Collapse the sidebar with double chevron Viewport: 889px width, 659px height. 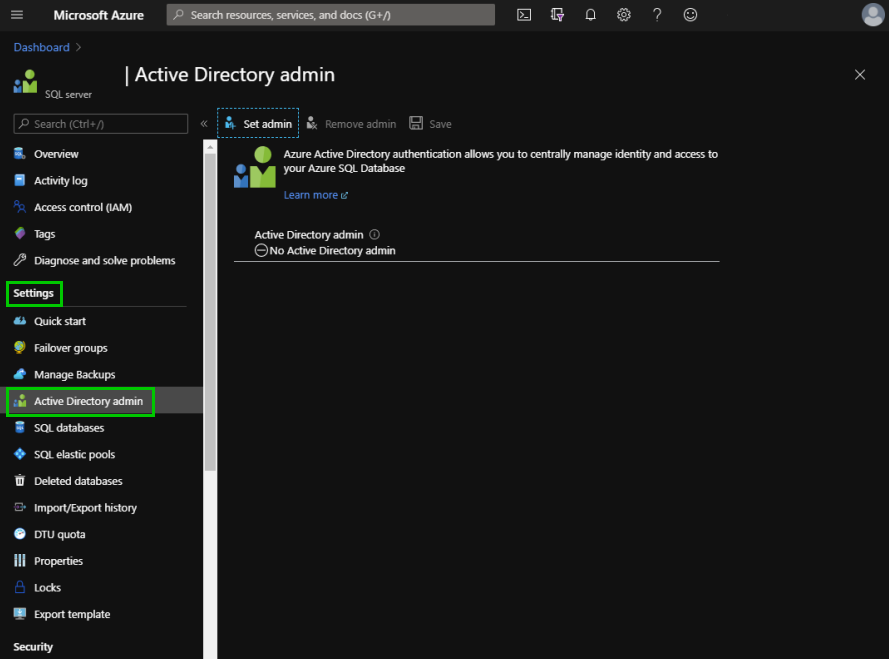click(x=204, y=124)
